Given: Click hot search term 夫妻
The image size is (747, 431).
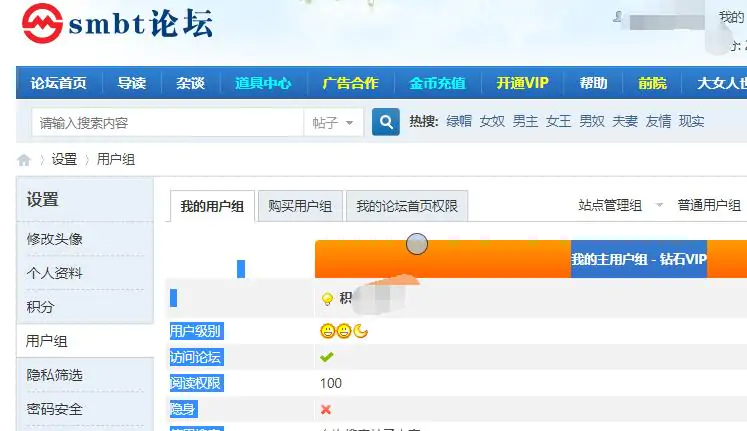Looking at the screenshot, I should (625, 121).
